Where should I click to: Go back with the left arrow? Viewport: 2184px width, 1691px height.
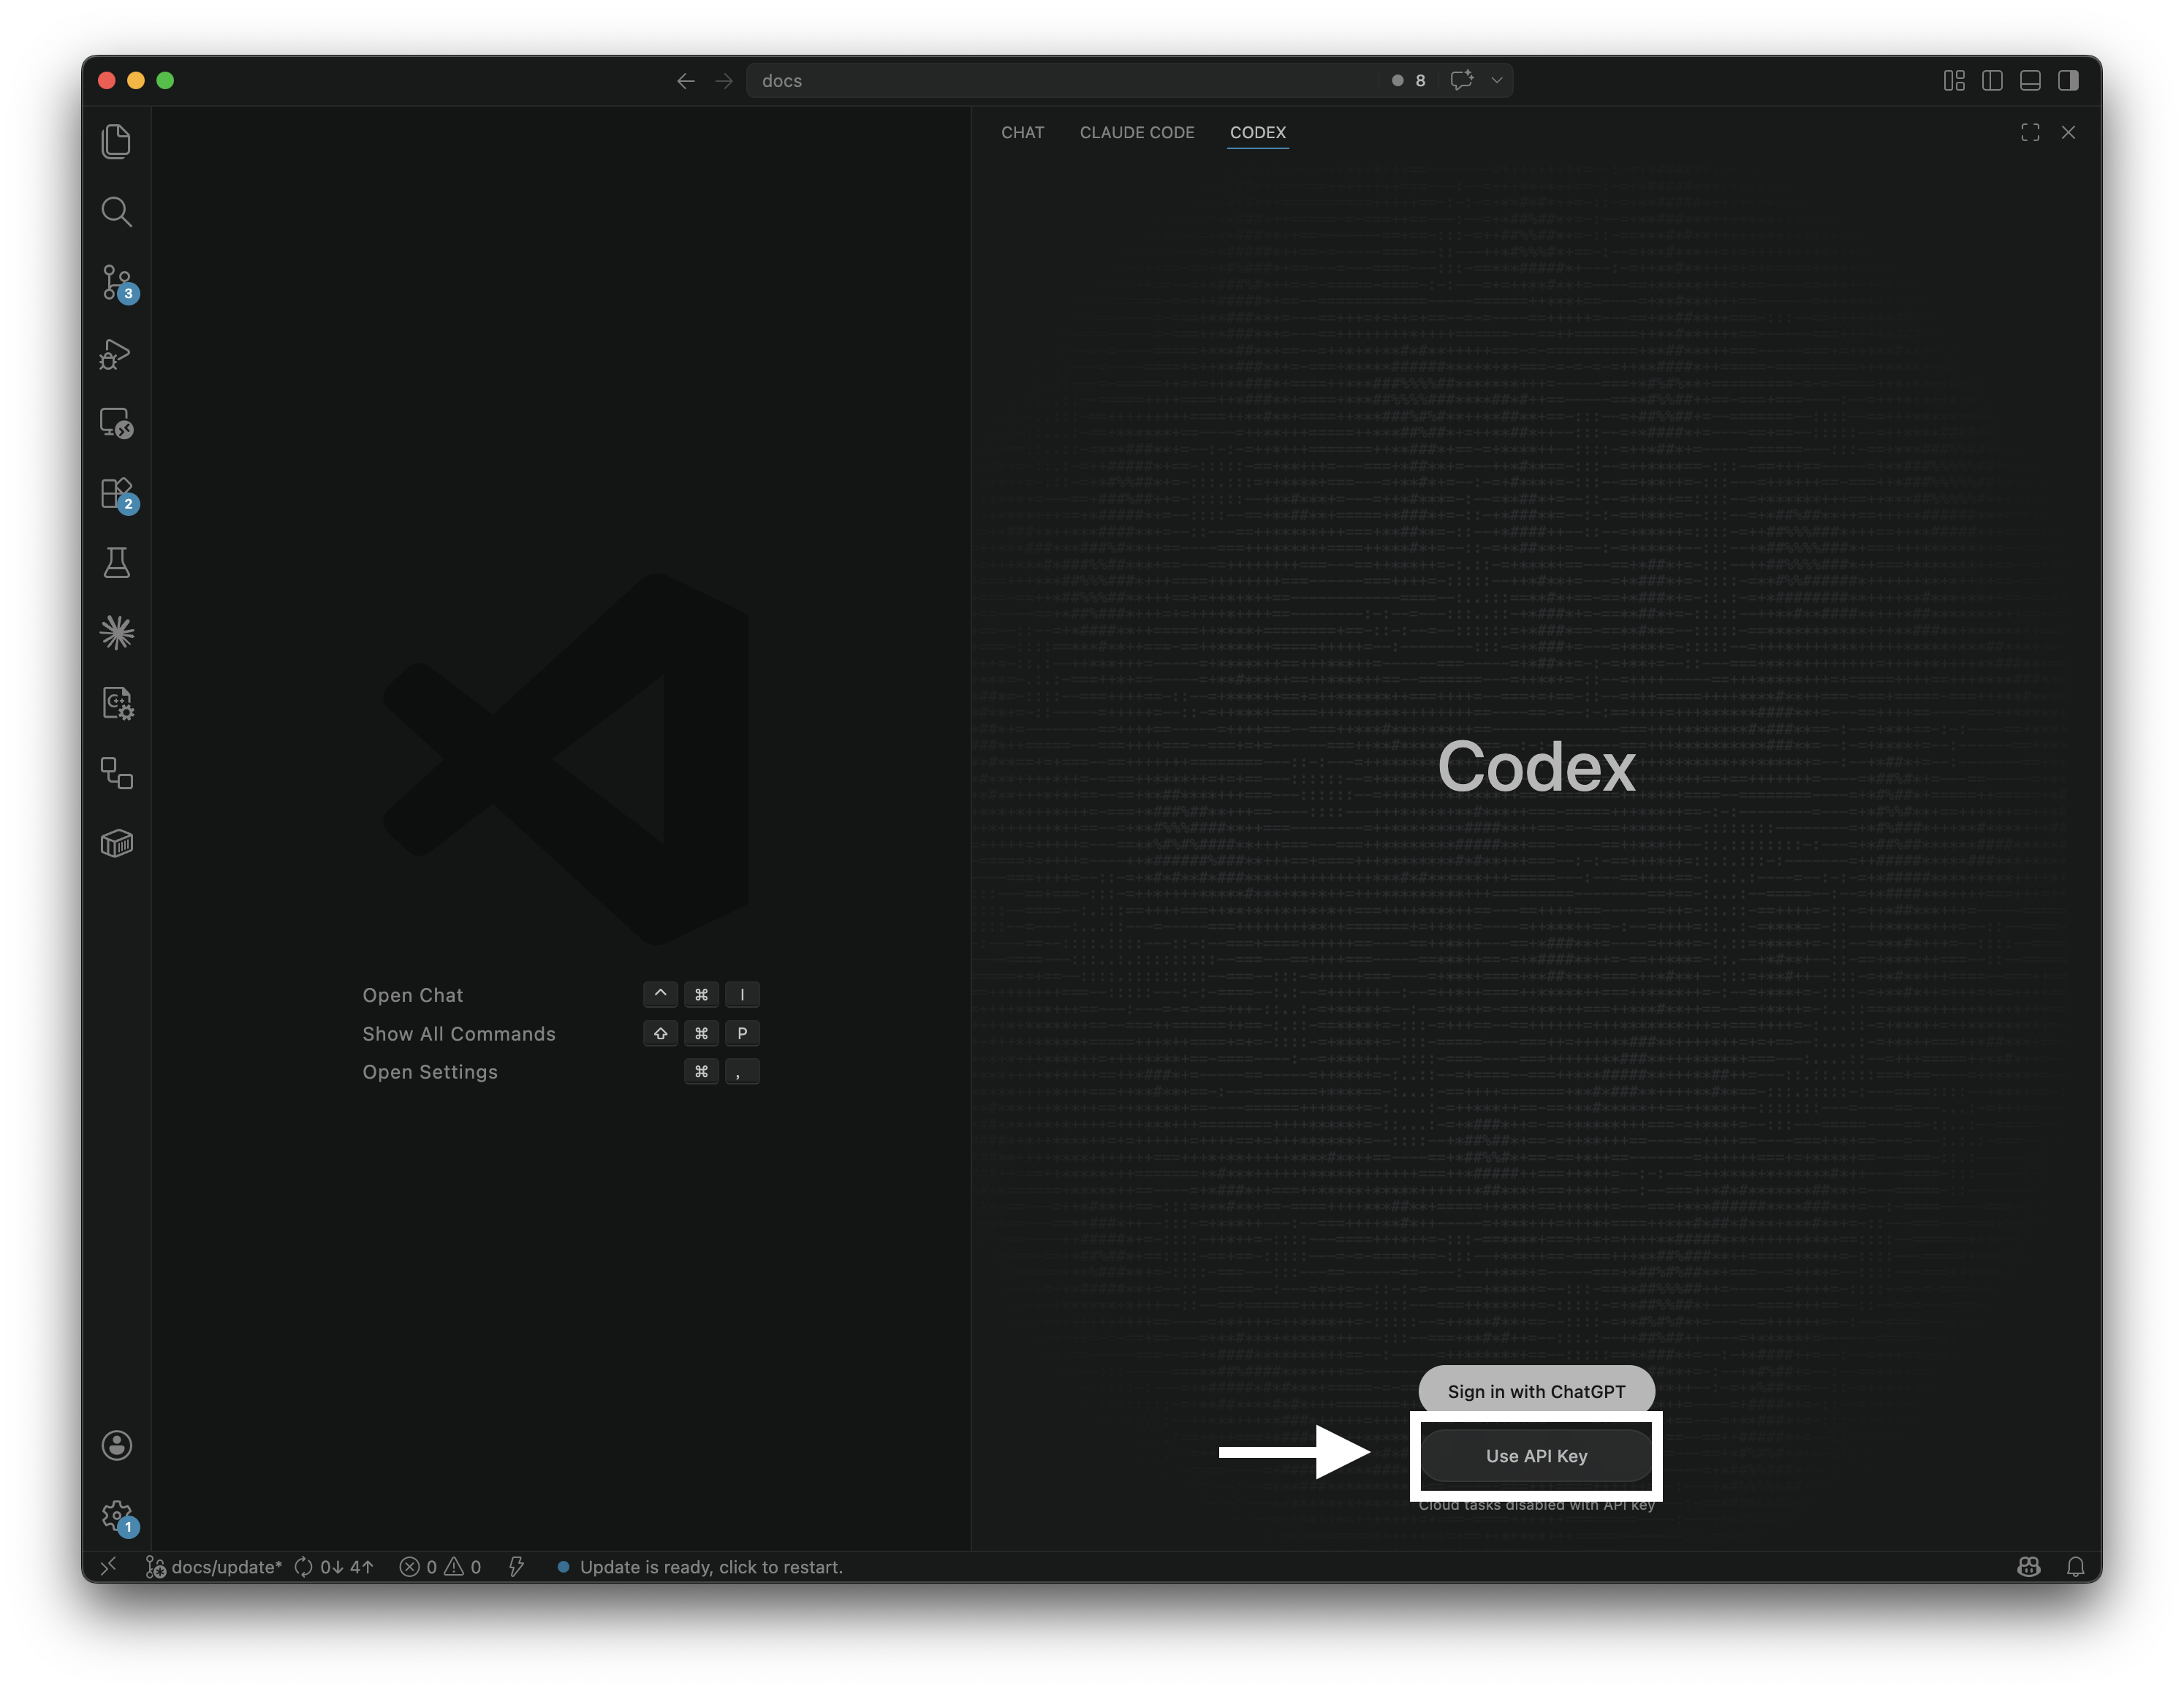[685, 81]
